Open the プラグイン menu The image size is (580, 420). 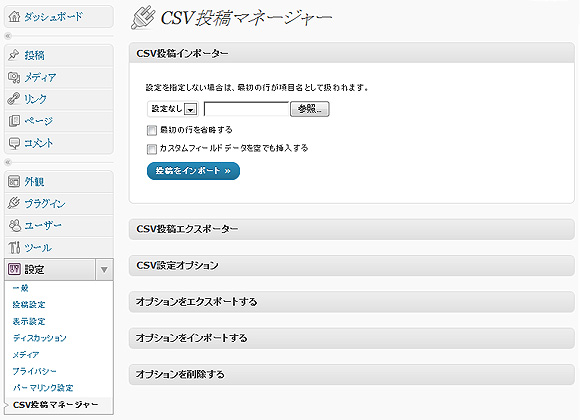click(45, 204)
